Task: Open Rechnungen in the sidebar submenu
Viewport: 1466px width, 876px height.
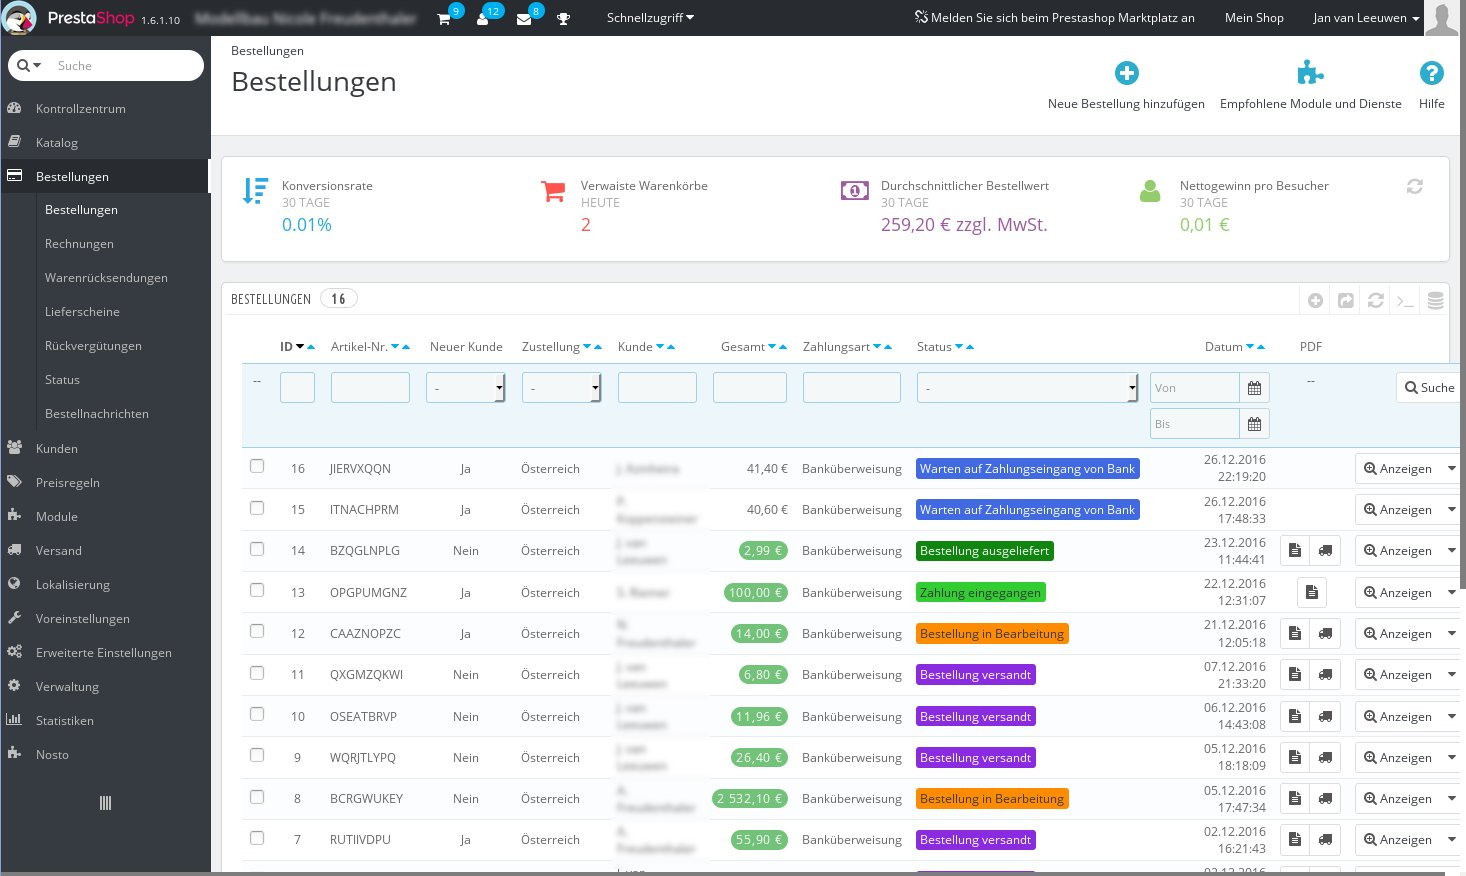Action: (x=79, y=244)
